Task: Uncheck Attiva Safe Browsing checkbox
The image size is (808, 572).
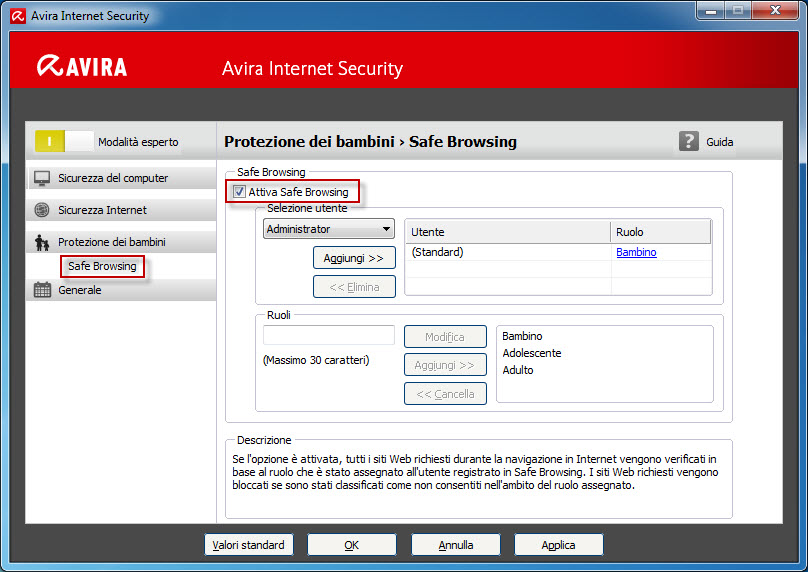Action: pos(239,192)
